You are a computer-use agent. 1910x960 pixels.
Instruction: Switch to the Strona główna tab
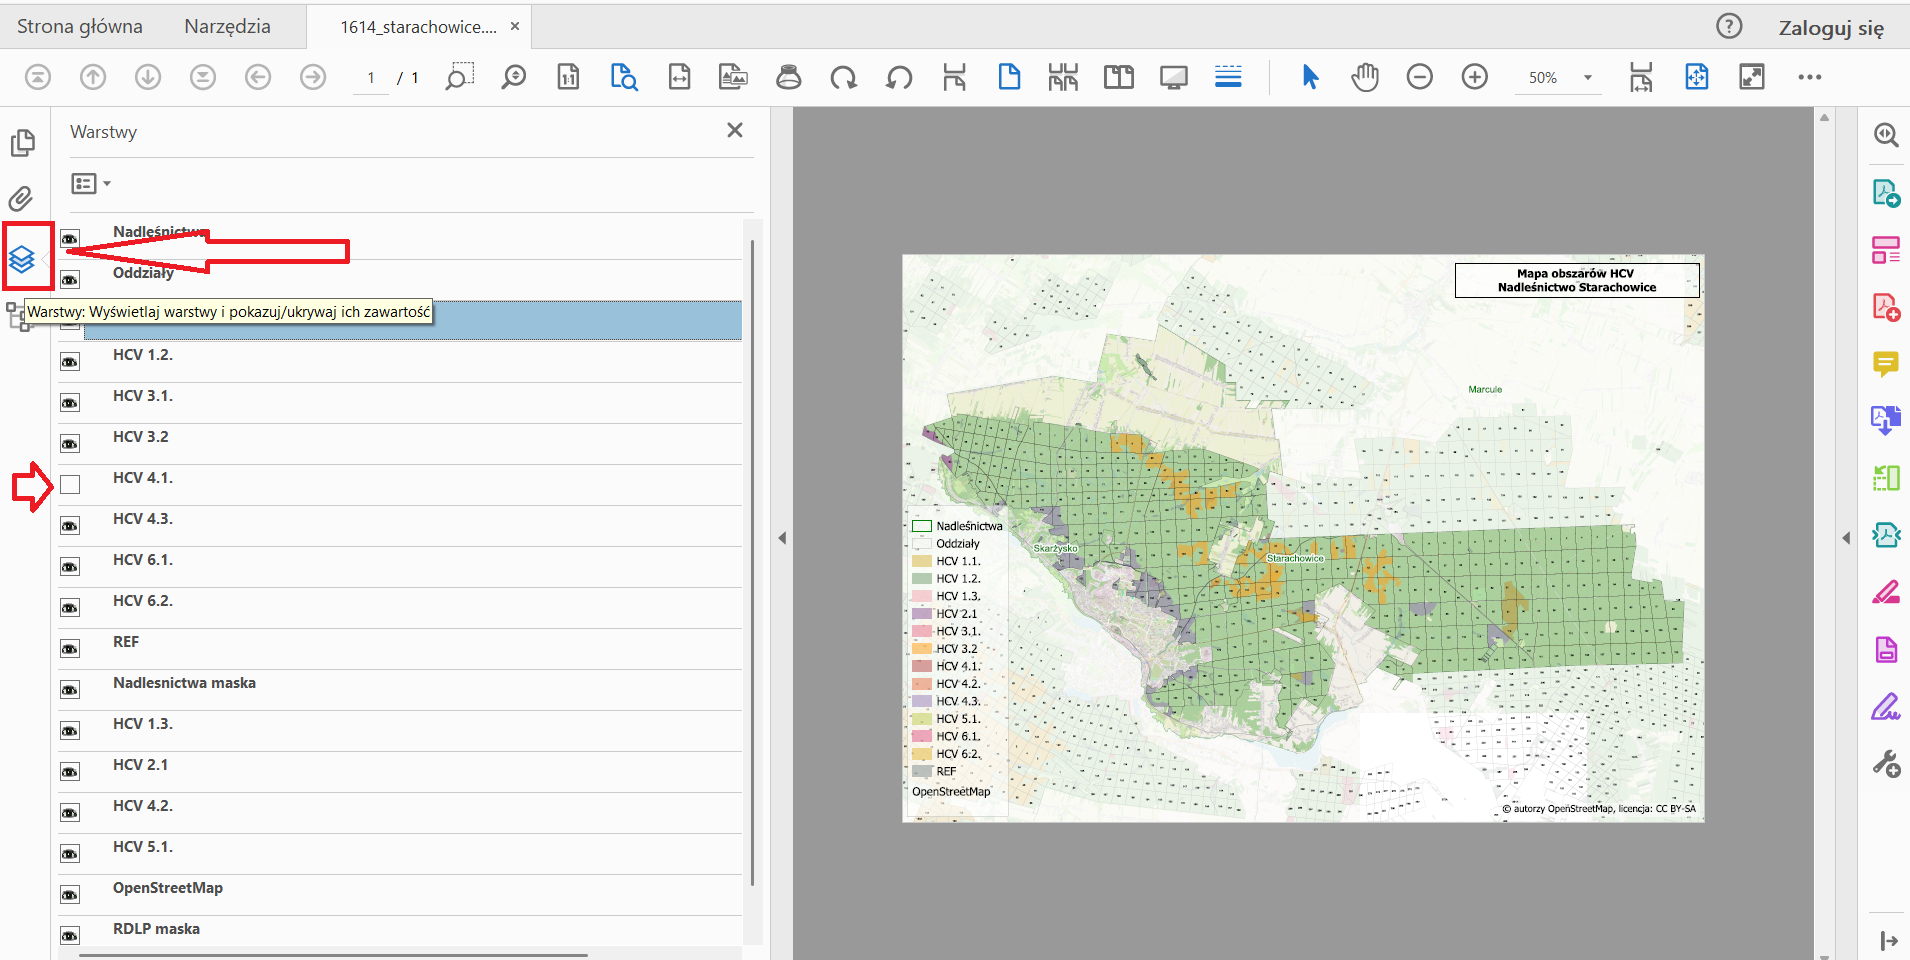click(x=80, y=27)
